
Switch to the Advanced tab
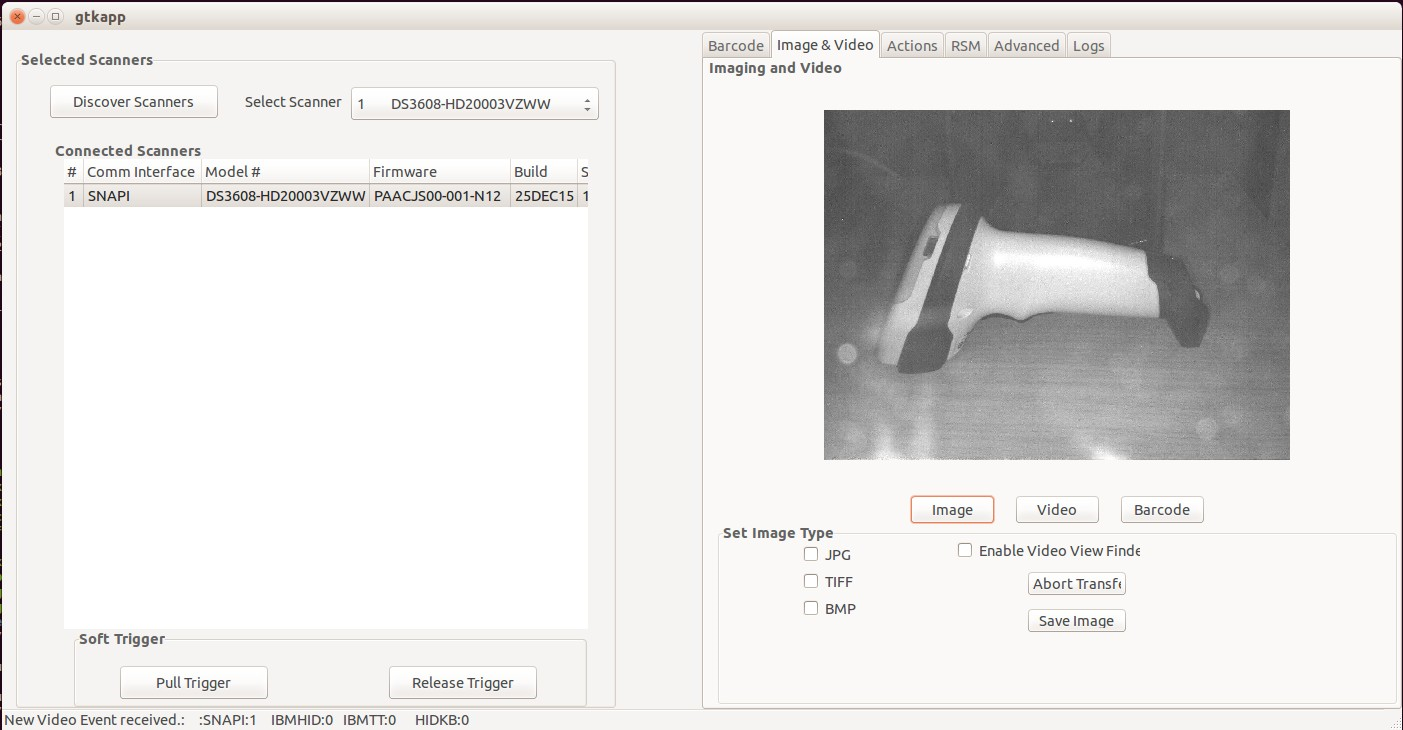tap(1026, 46)
